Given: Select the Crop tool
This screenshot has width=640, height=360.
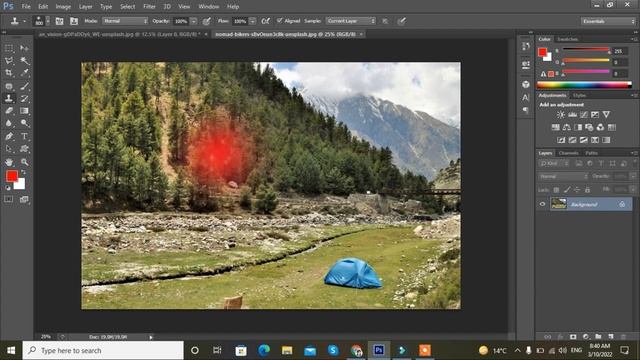Looking at the screenshot, I should tap(9, 73).
